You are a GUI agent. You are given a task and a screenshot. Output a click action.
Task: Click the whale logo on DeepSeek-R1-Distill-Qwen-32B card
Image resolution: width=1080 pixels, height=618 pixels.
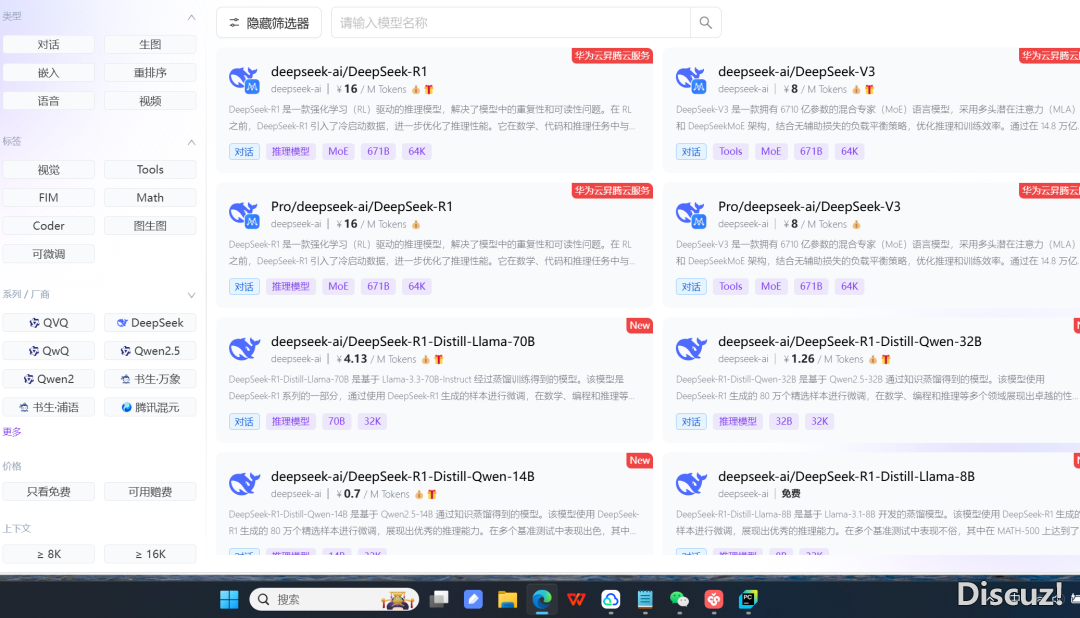[691, 349]
